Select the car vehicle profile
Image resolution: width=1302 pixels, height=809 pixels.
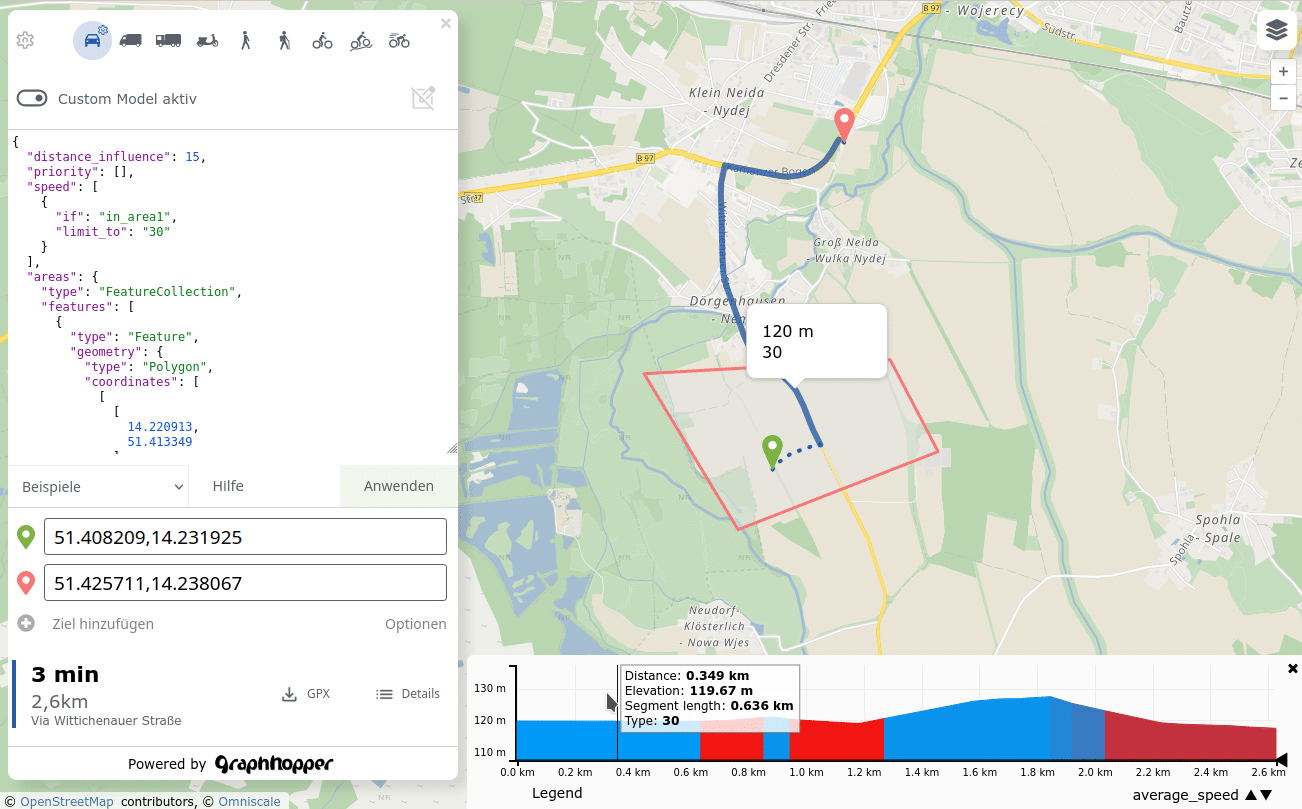point(92,41)
